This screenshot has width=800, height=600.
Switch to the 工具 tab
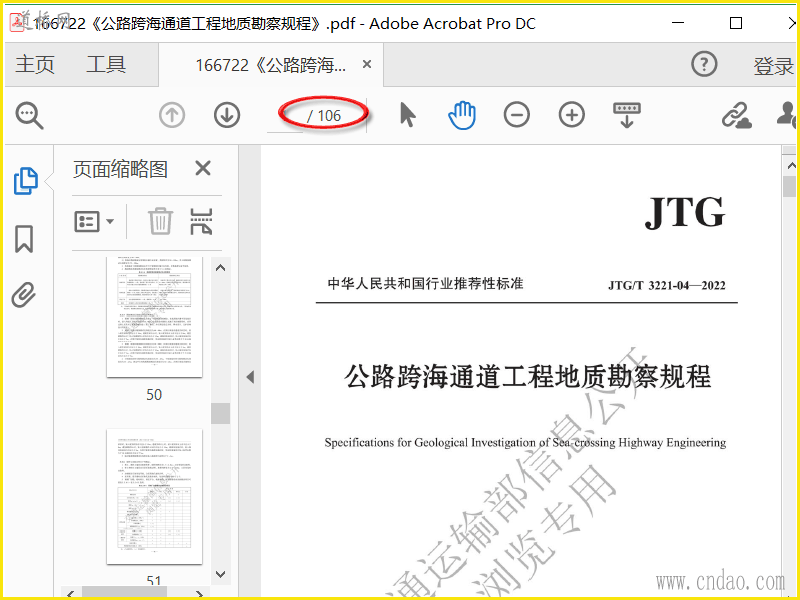tap(106, 65)
